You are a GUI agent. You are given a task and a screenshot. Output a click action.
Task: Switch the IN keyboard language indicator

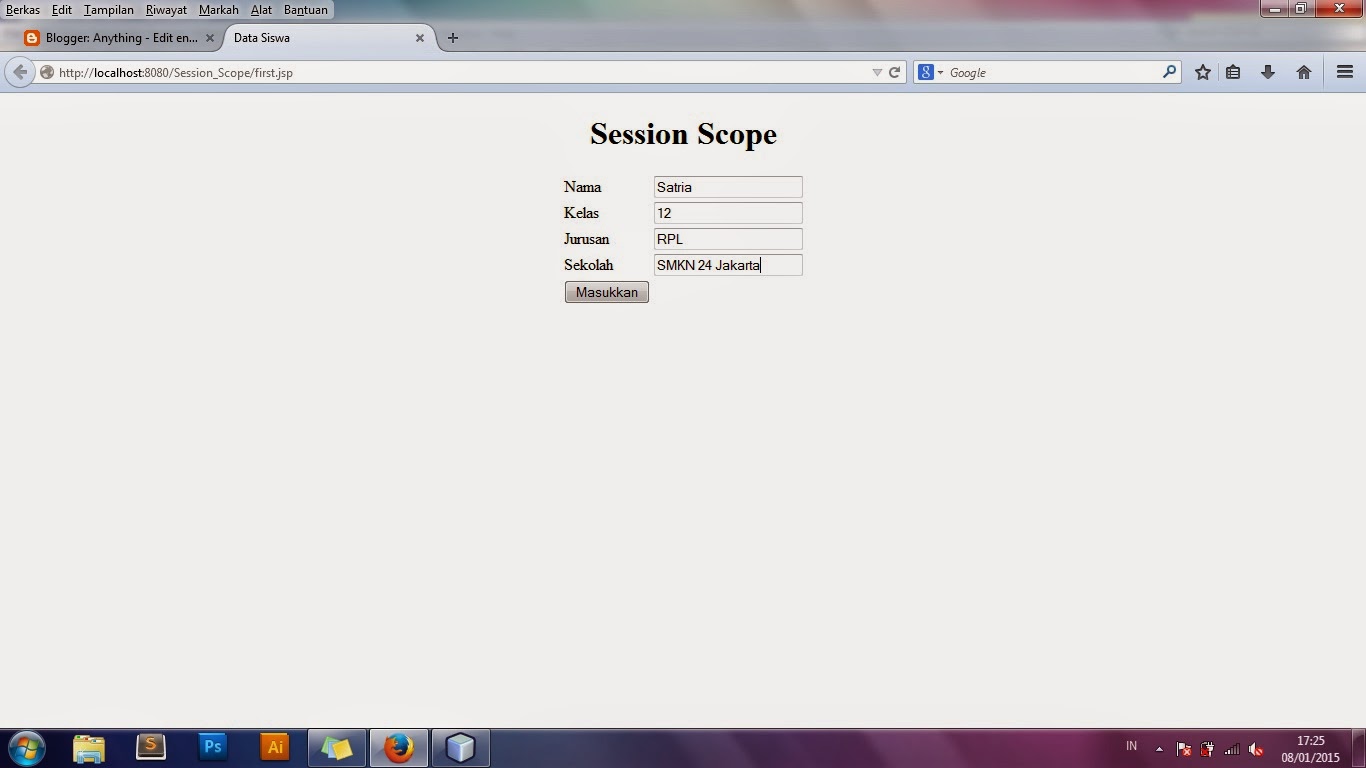[x=1131, y=746]
